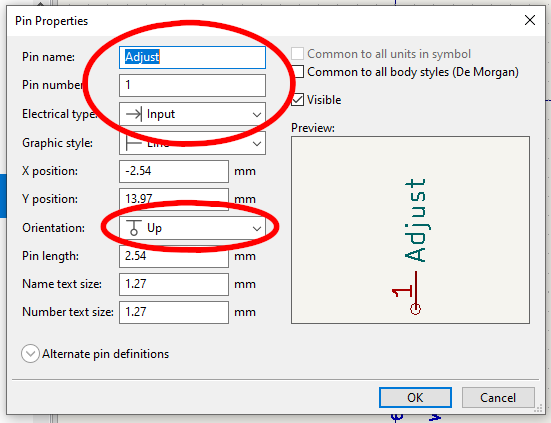Click the Up orientation pin icon
The image size is (551, 423).
click(x=134, y=228)
